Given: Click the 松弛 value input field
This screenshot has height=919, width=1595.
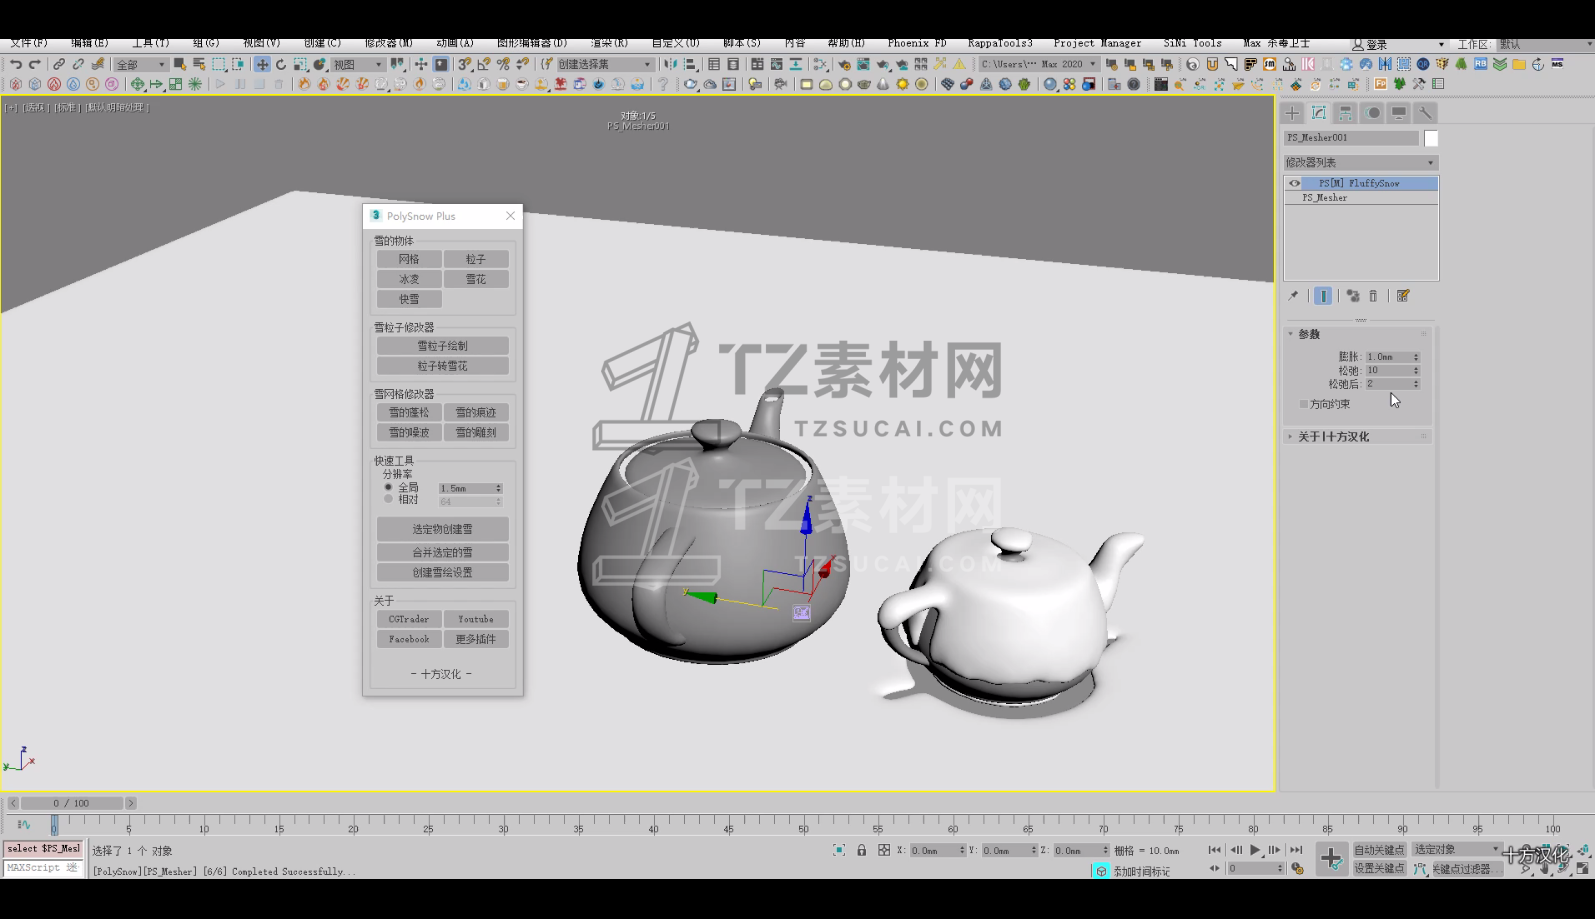Looking at the screenshot, I should coord(1388,370).
